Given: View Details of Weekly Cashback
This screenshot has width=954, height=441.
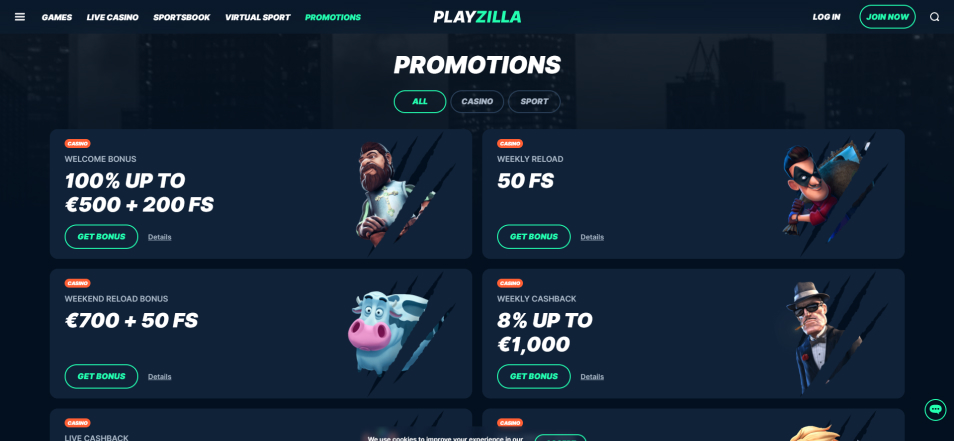Looking at the screenshot, I should [x=592, y=377].
